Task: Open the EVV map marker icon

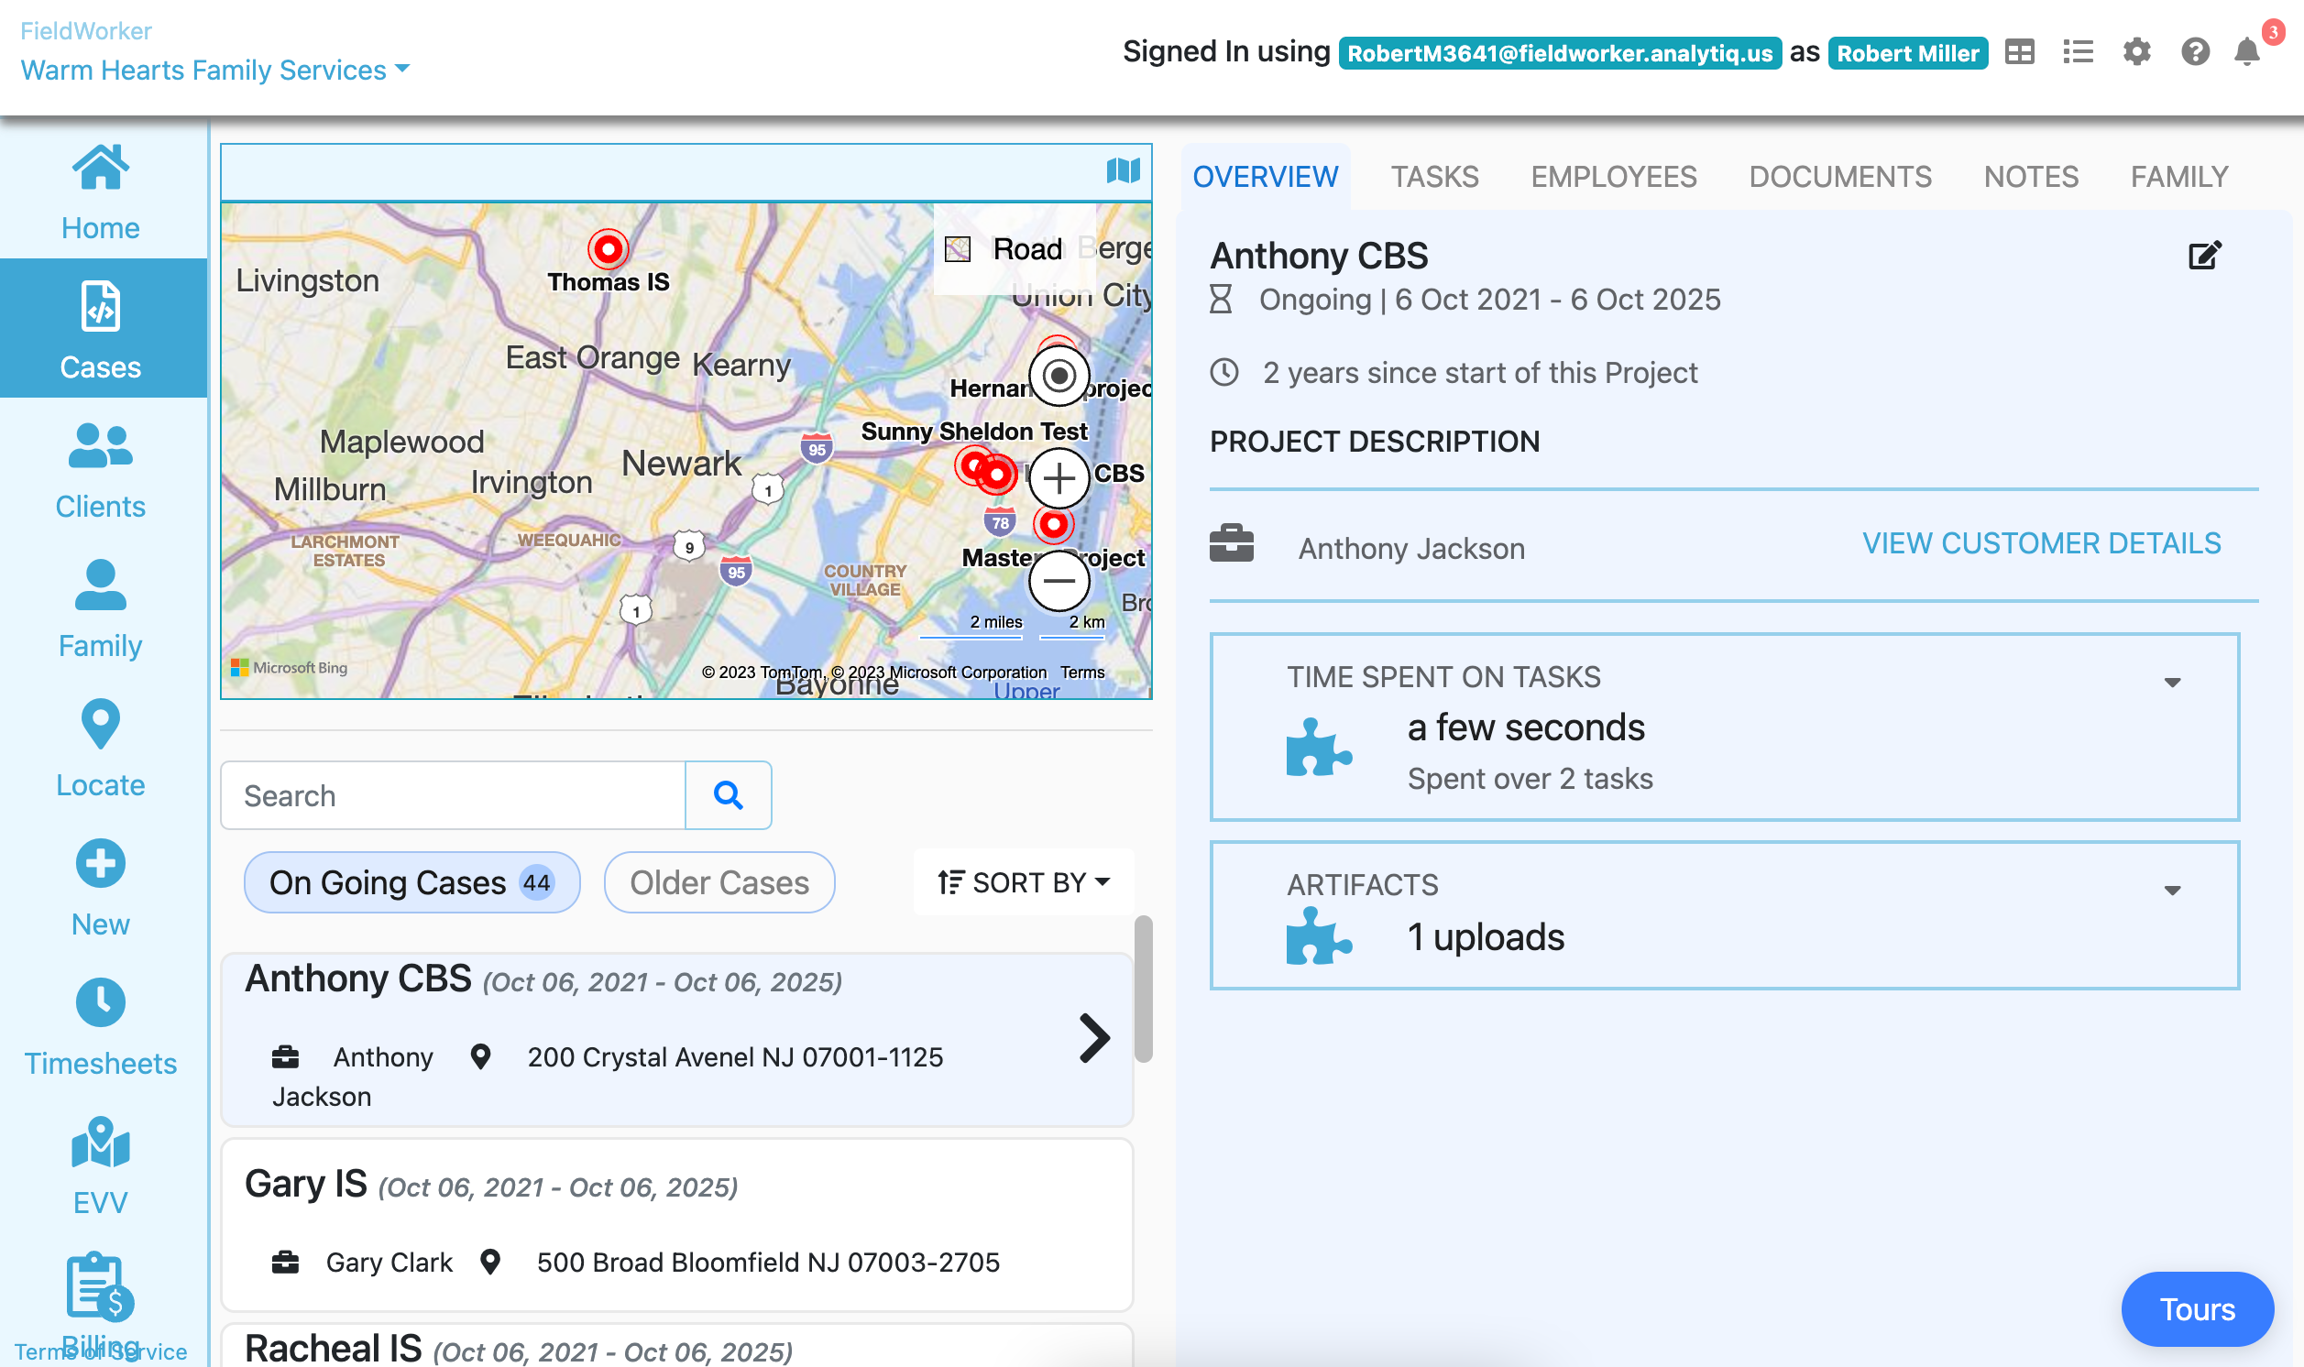Action: point(100,1143)
